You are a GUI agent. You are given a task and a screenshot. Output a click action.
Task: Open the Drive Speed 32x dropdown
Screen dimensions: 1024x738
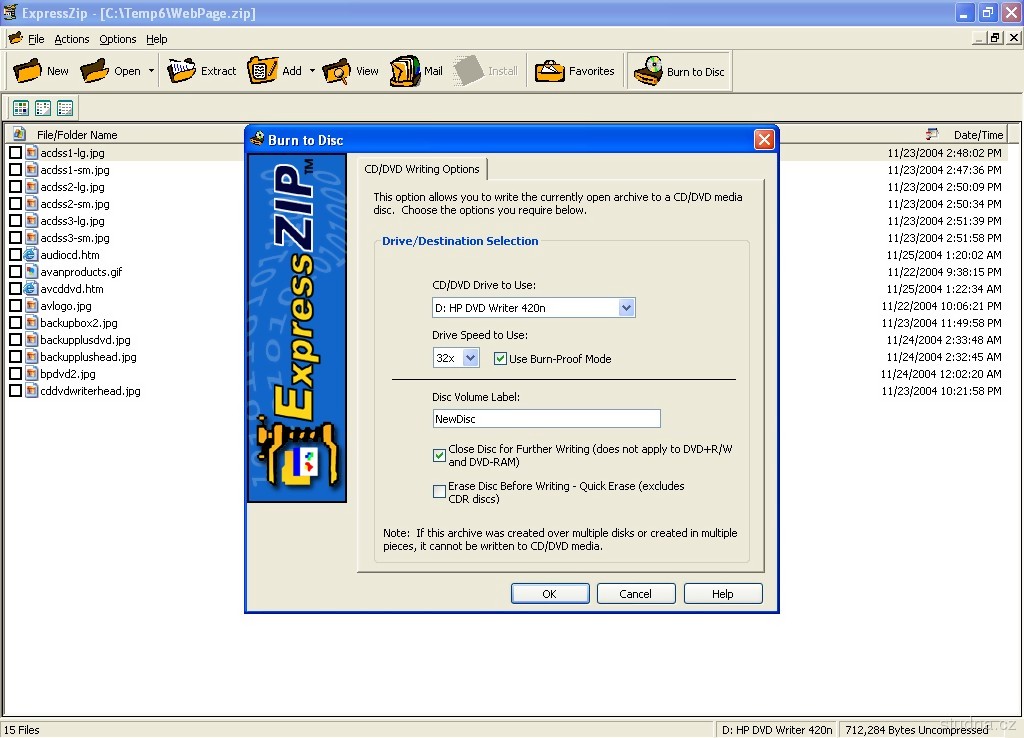471,358
